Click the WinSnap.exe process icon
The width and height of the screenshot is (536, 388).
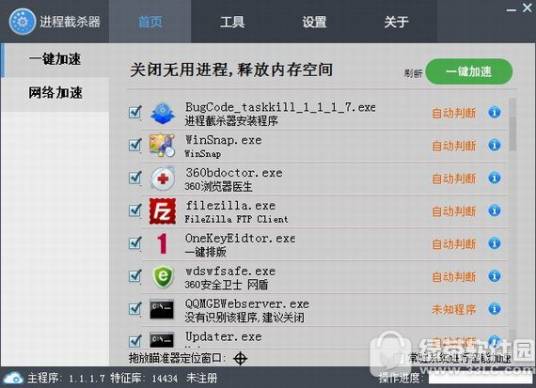pos(162,145)
